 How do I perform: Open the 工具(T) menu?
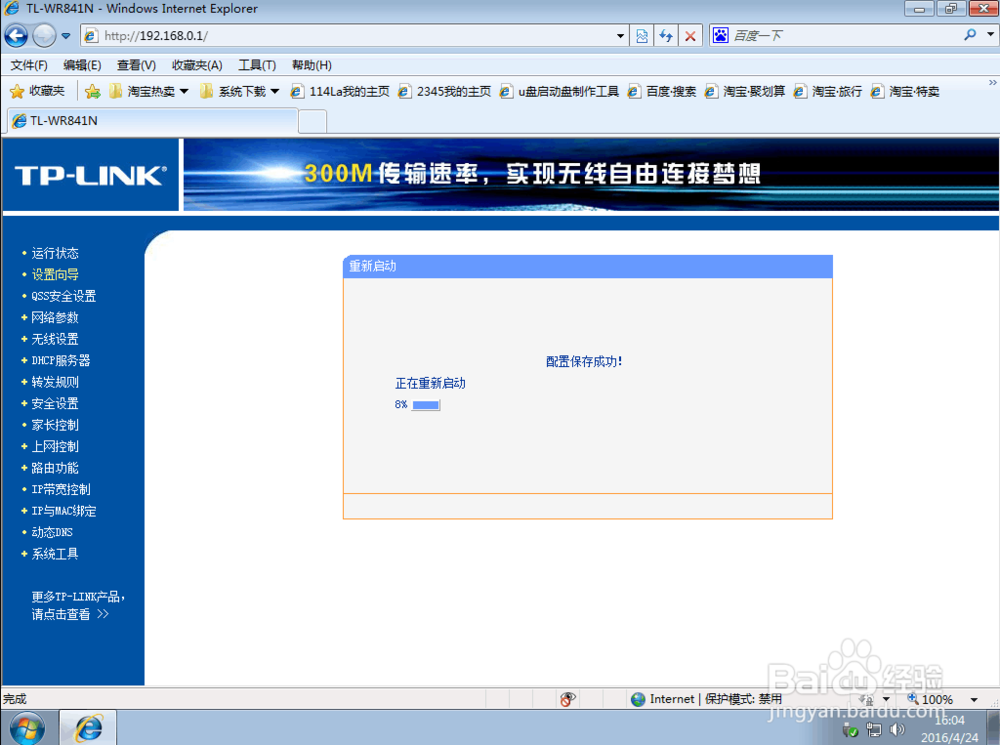pyautogui.click(x=256, y=65)
